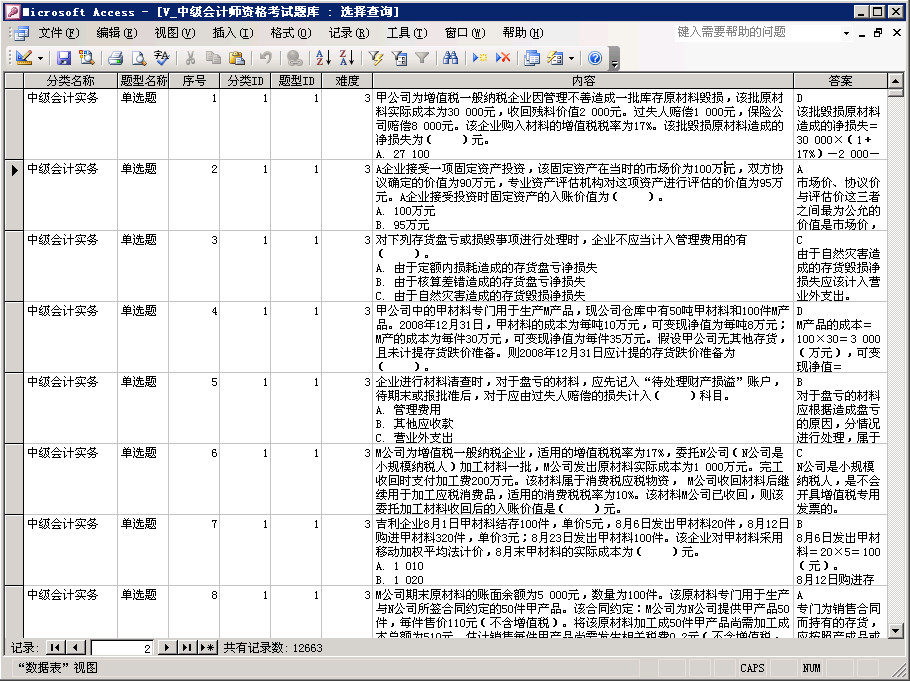
Task: Click the Delete Record toolbar icon
Action: coord(503,57)
